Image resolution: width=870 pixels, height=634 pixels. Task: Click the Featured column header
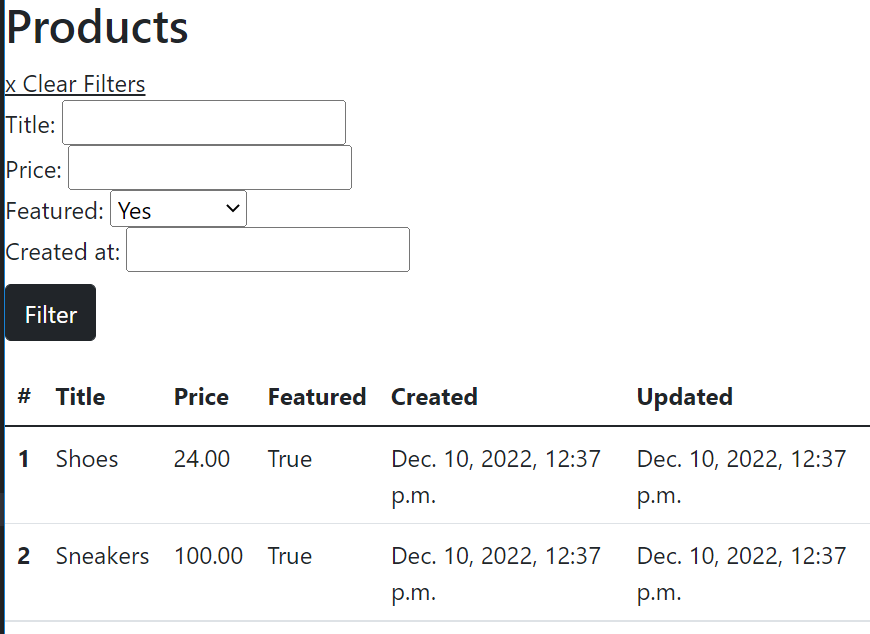tap(316, 397)
